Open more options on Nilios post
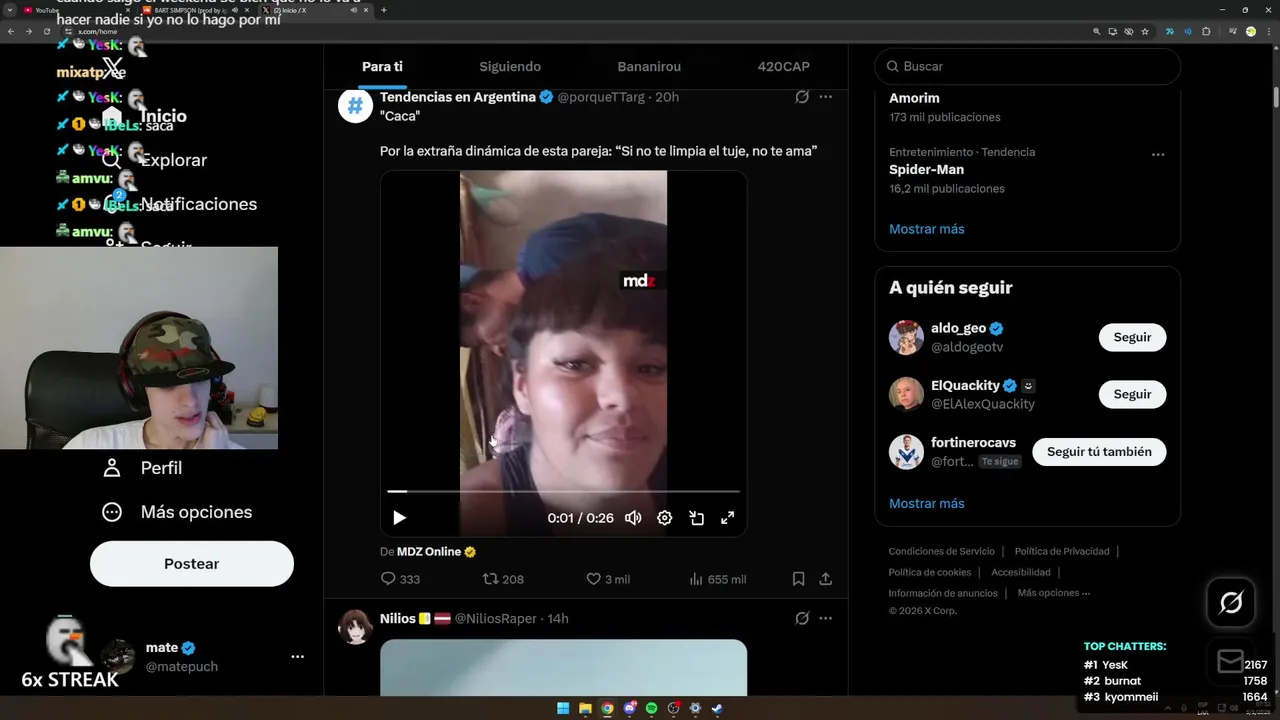Image resolution: width=1280 pixels, height=720 pixels. [x=825, y=618]
